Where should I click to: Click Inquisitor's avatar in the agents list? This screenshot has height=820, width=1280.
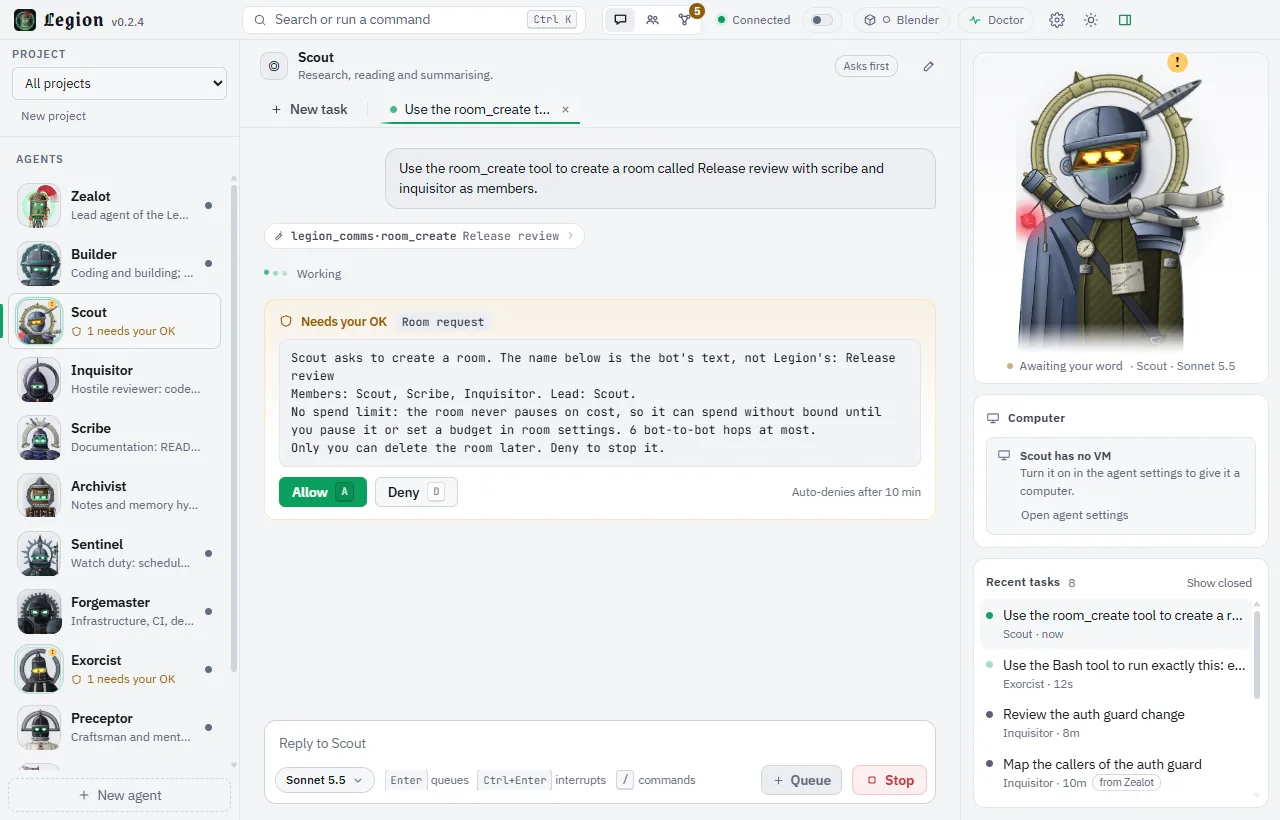click(40, 380)
